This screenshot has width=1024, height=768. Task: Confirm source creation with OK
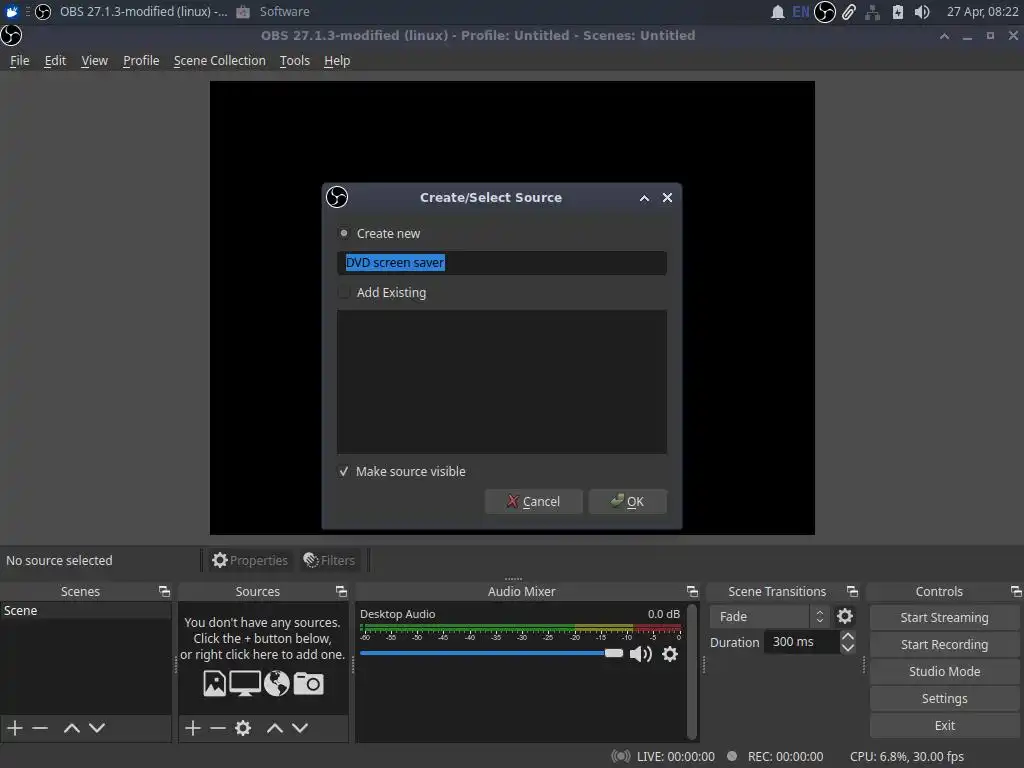[628, 502]
